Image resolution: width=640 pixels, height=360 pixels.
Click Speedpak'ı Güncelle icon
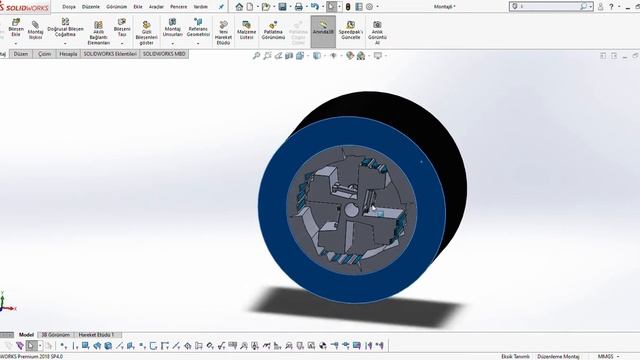(x=351, y=25)
